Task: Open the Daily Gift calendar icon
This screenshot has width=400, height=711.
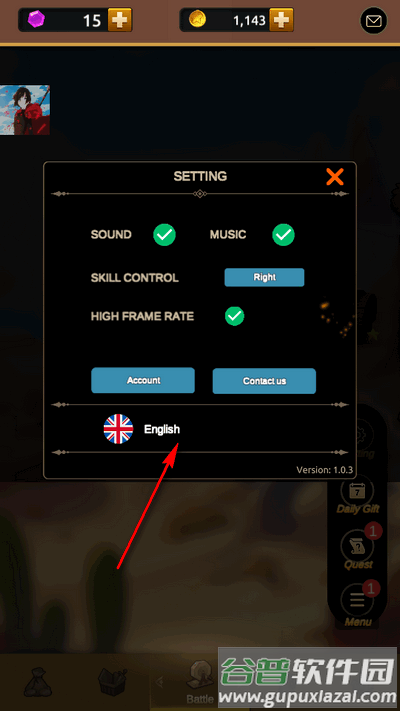Action: 357,492
